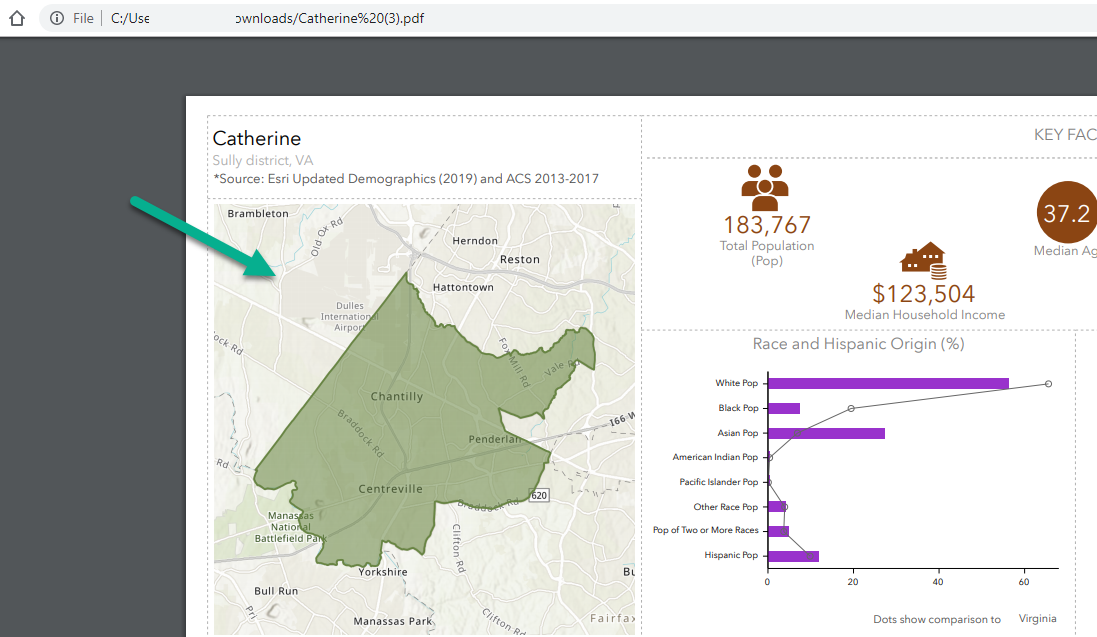Click the Asian Pop purple bar
Screen dimensions: 1097x637
coord(826,433)
